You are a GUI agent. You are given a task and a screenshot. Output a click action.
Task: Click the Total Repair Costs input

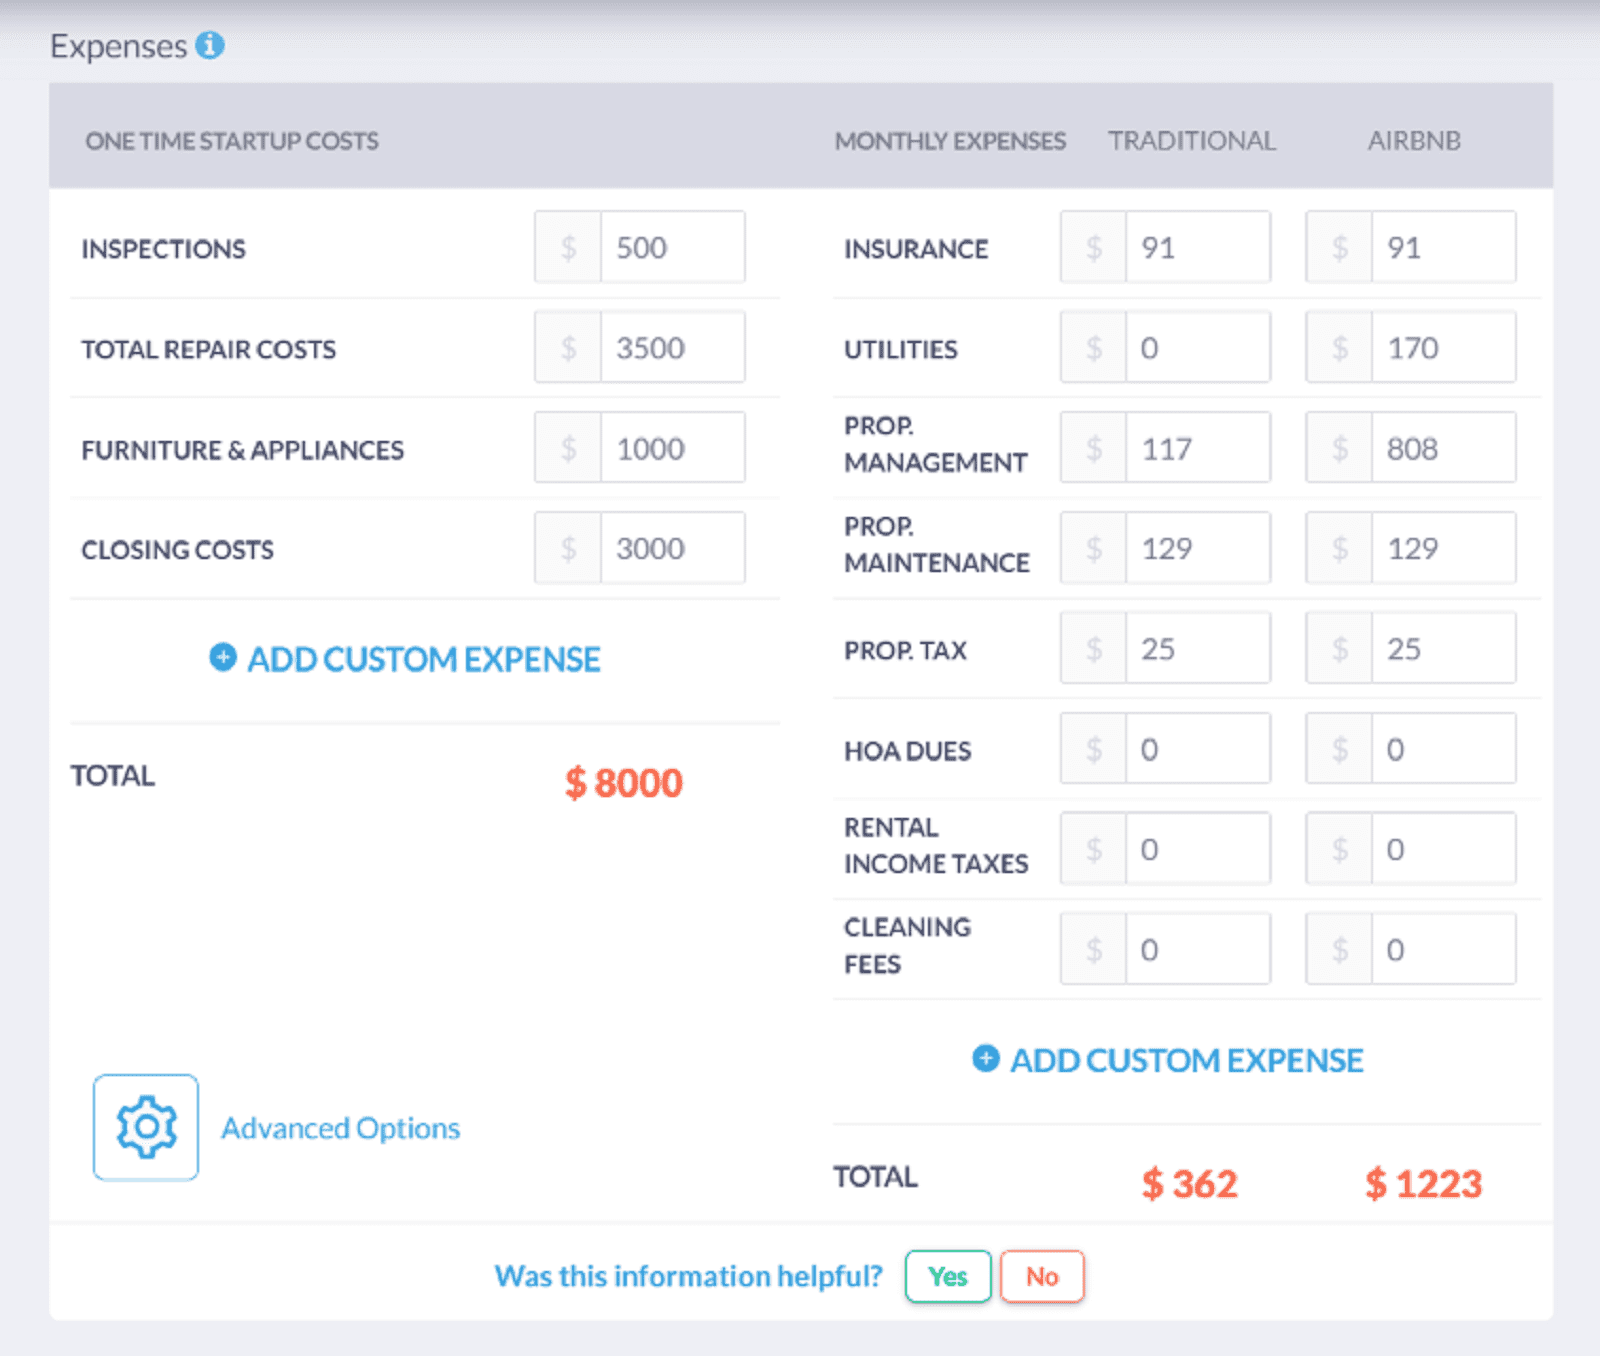(x=672, y=347)
